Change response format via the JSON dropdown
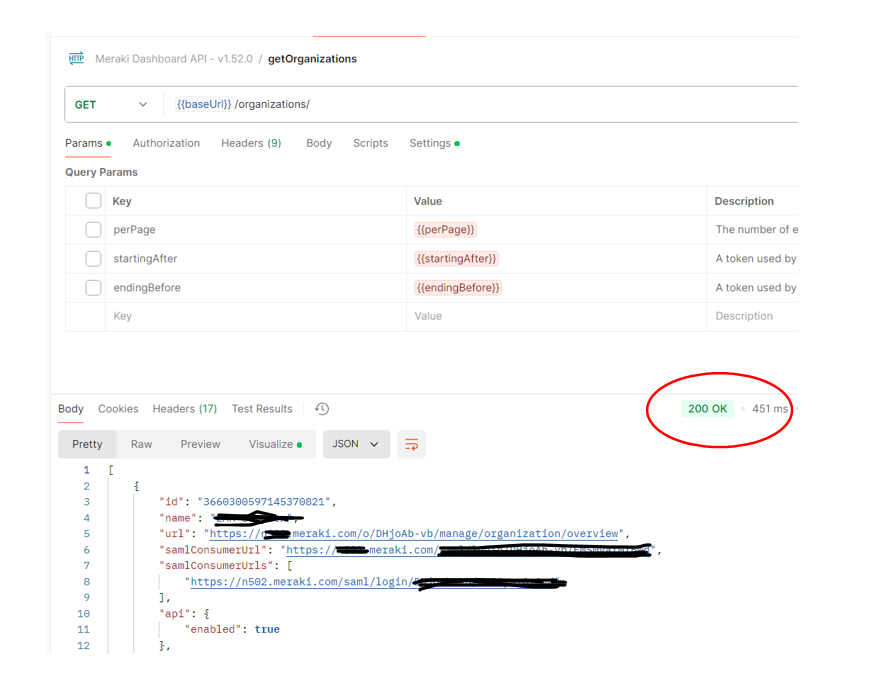This screenshot has width=881, height=681. pos(356,444)
